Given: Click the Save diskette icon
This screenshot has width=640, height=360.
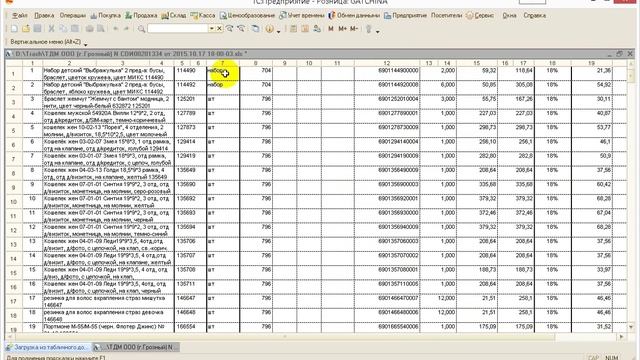Looking at the screenshot, I should tap(38, 29).
